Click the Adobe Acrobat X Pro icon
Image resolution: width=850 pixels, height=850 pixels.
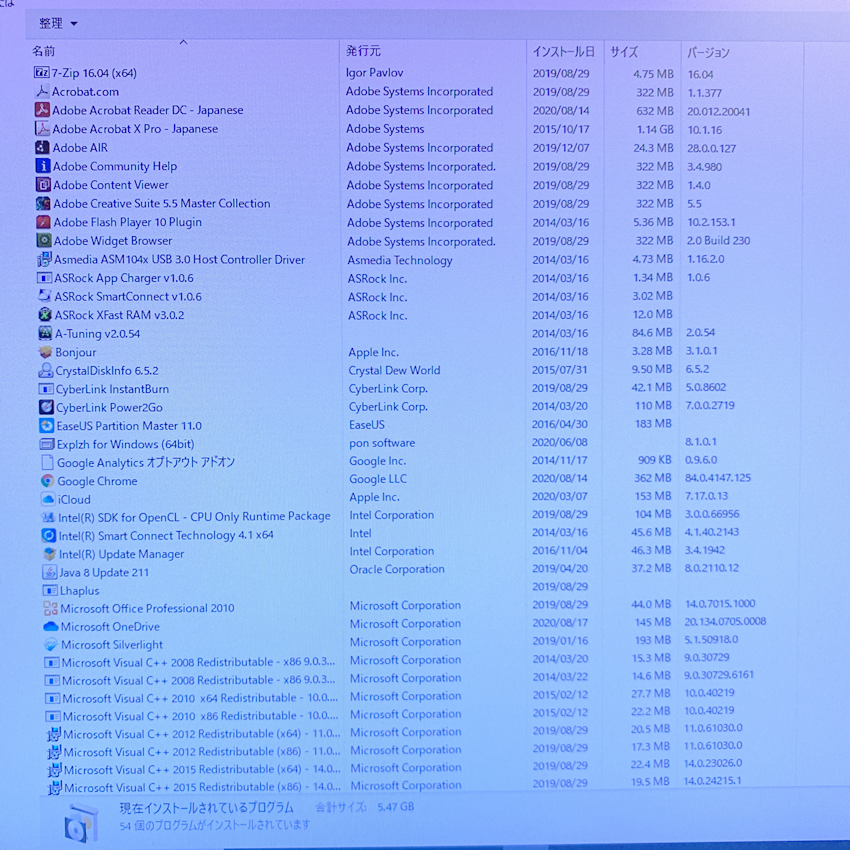click(43, 129)
